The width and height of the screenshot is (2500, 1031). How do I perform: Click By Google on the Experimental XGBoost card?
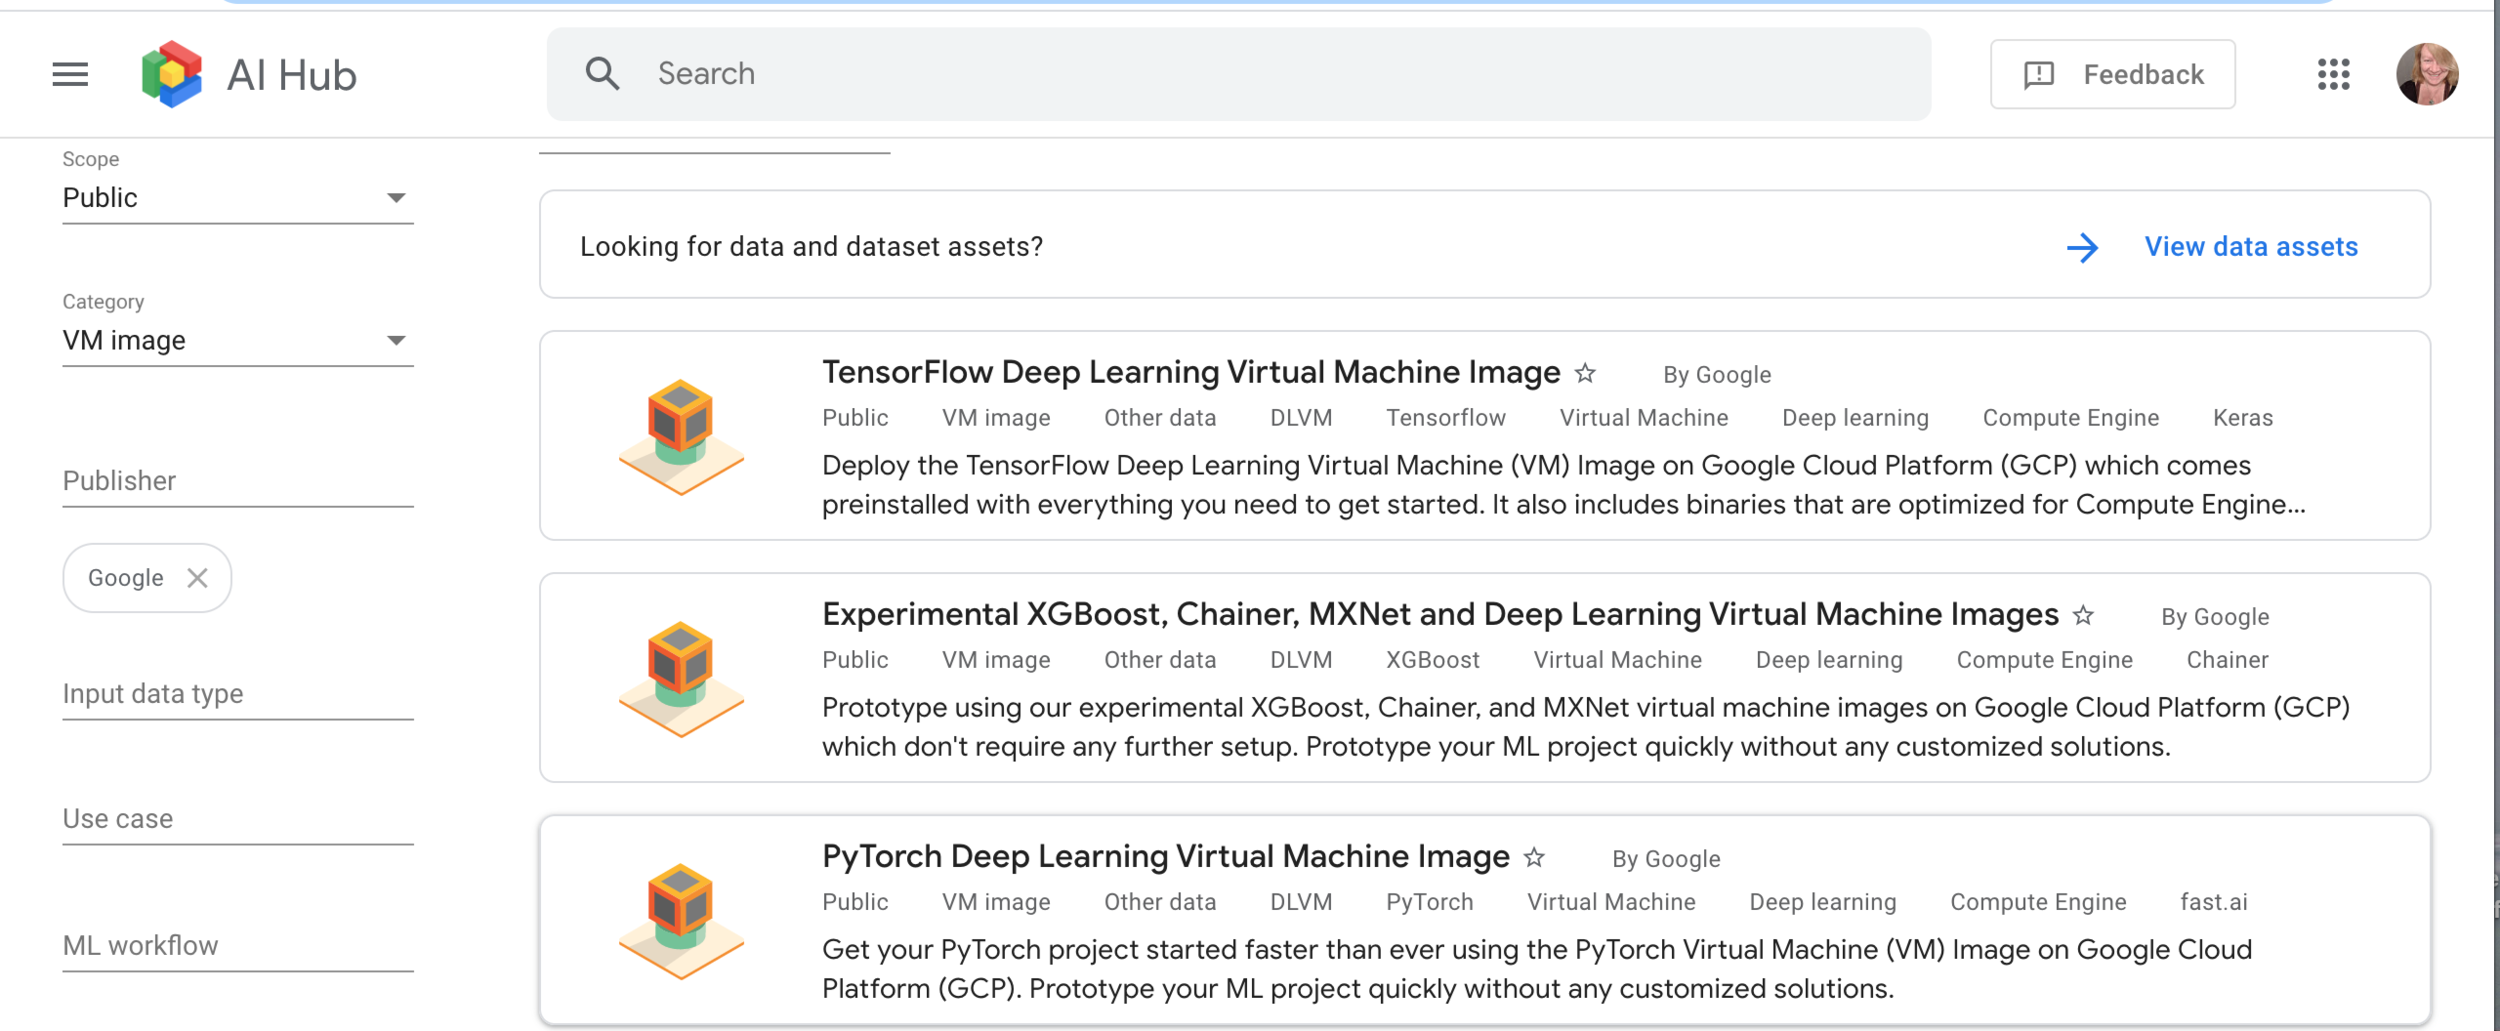pos(2215,617)
